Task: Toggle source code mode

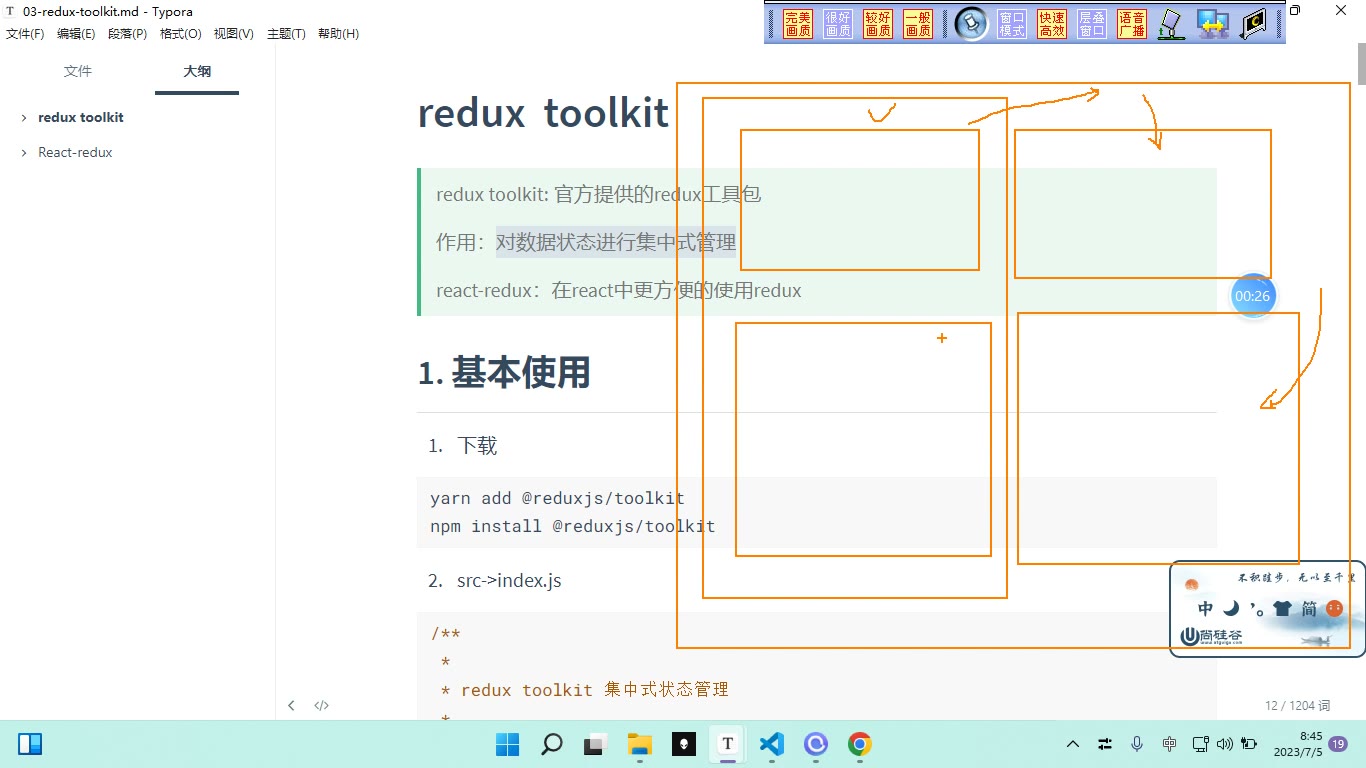Action: pos(321,705)
